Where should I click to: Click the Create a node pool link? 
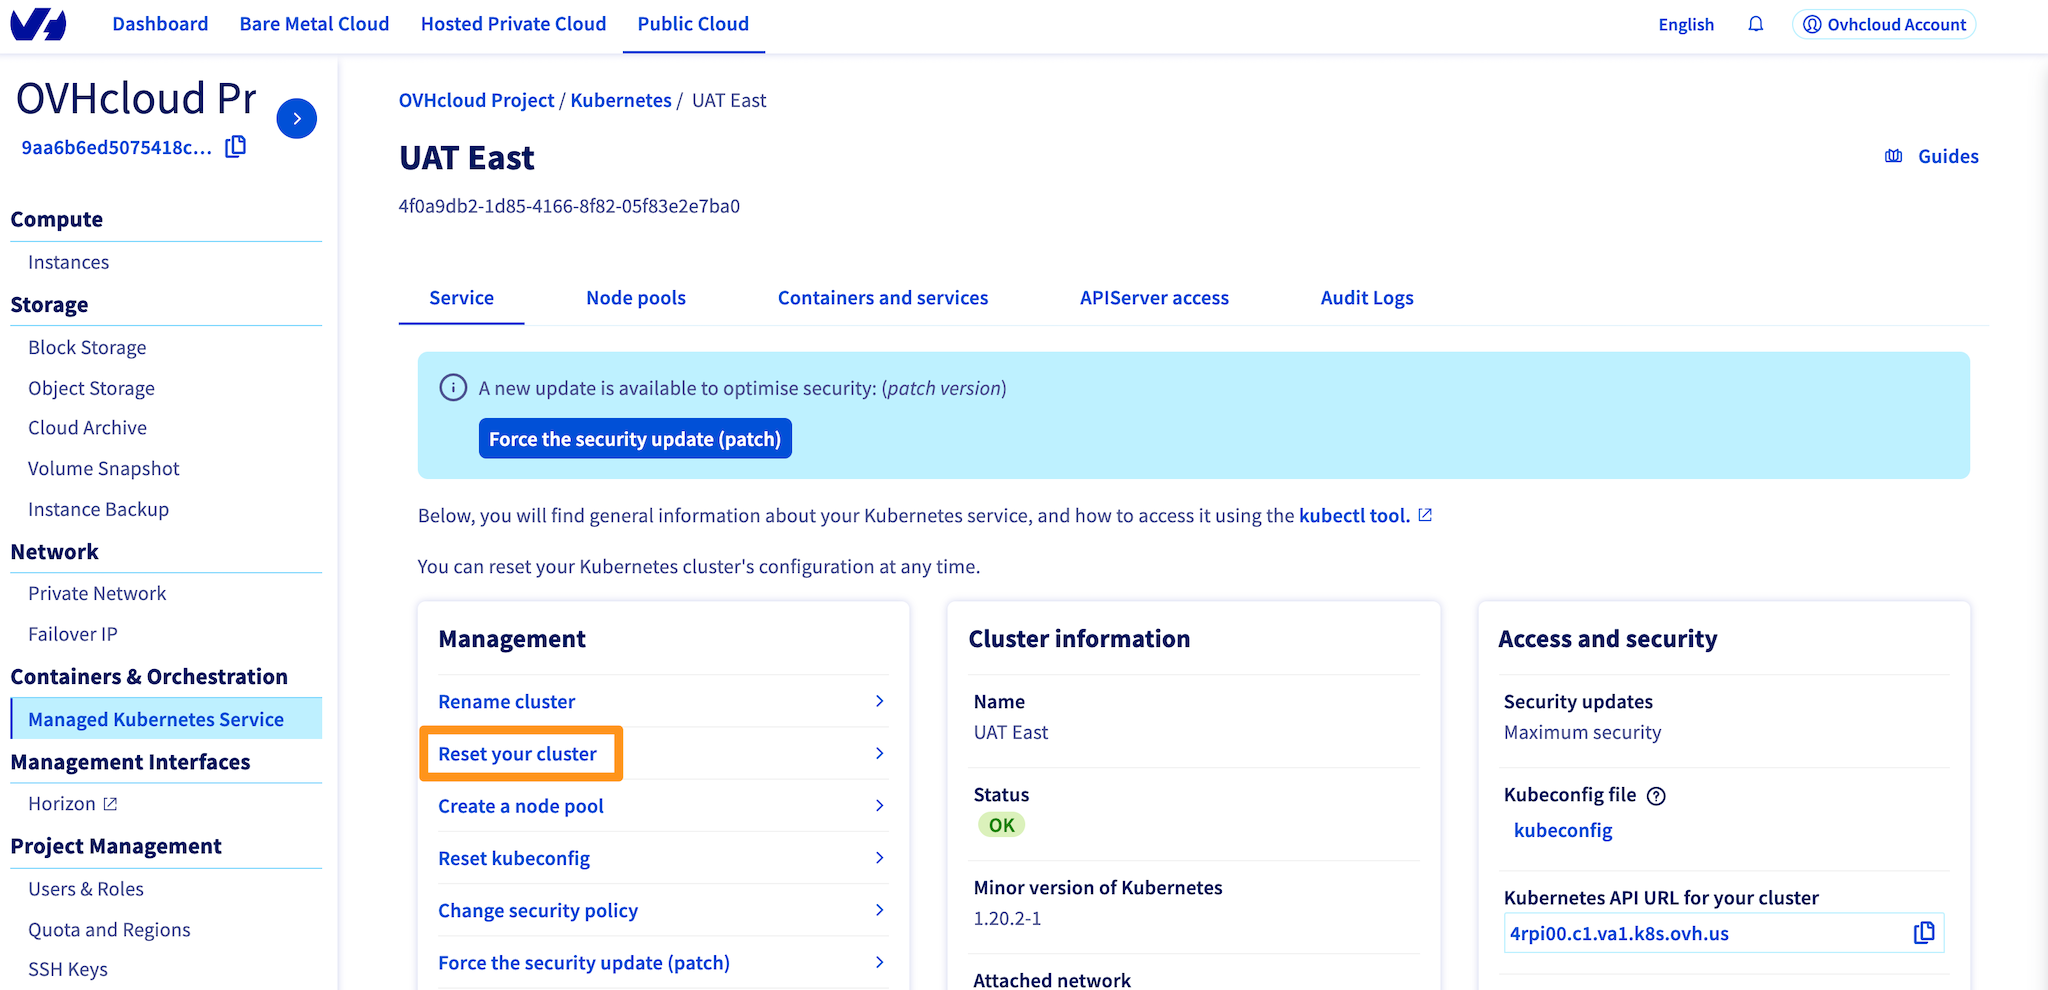[x=521, y=805]
